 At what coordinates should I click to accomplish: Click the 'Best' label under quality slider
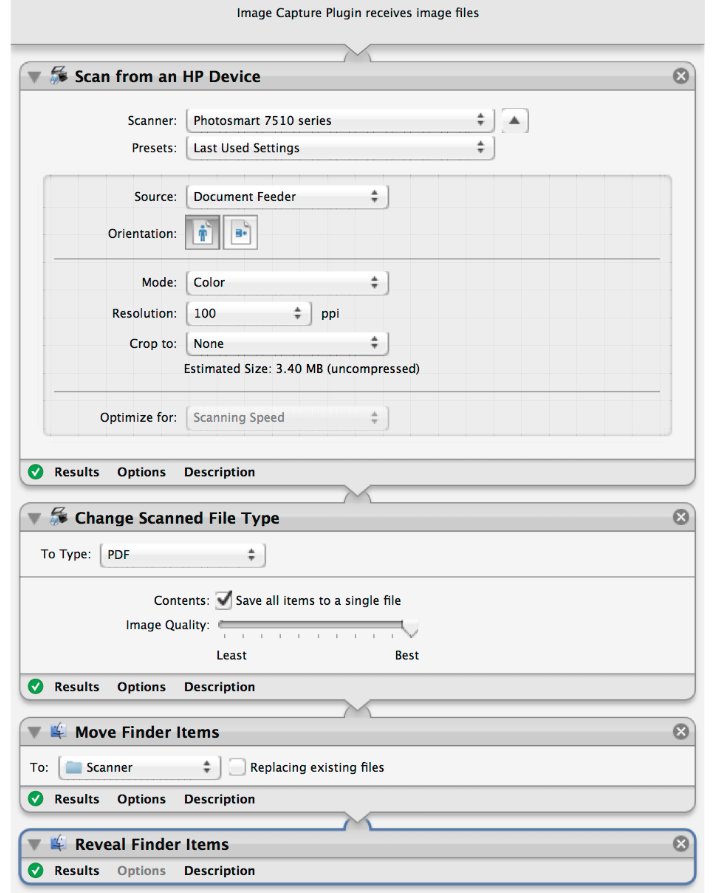407,655
